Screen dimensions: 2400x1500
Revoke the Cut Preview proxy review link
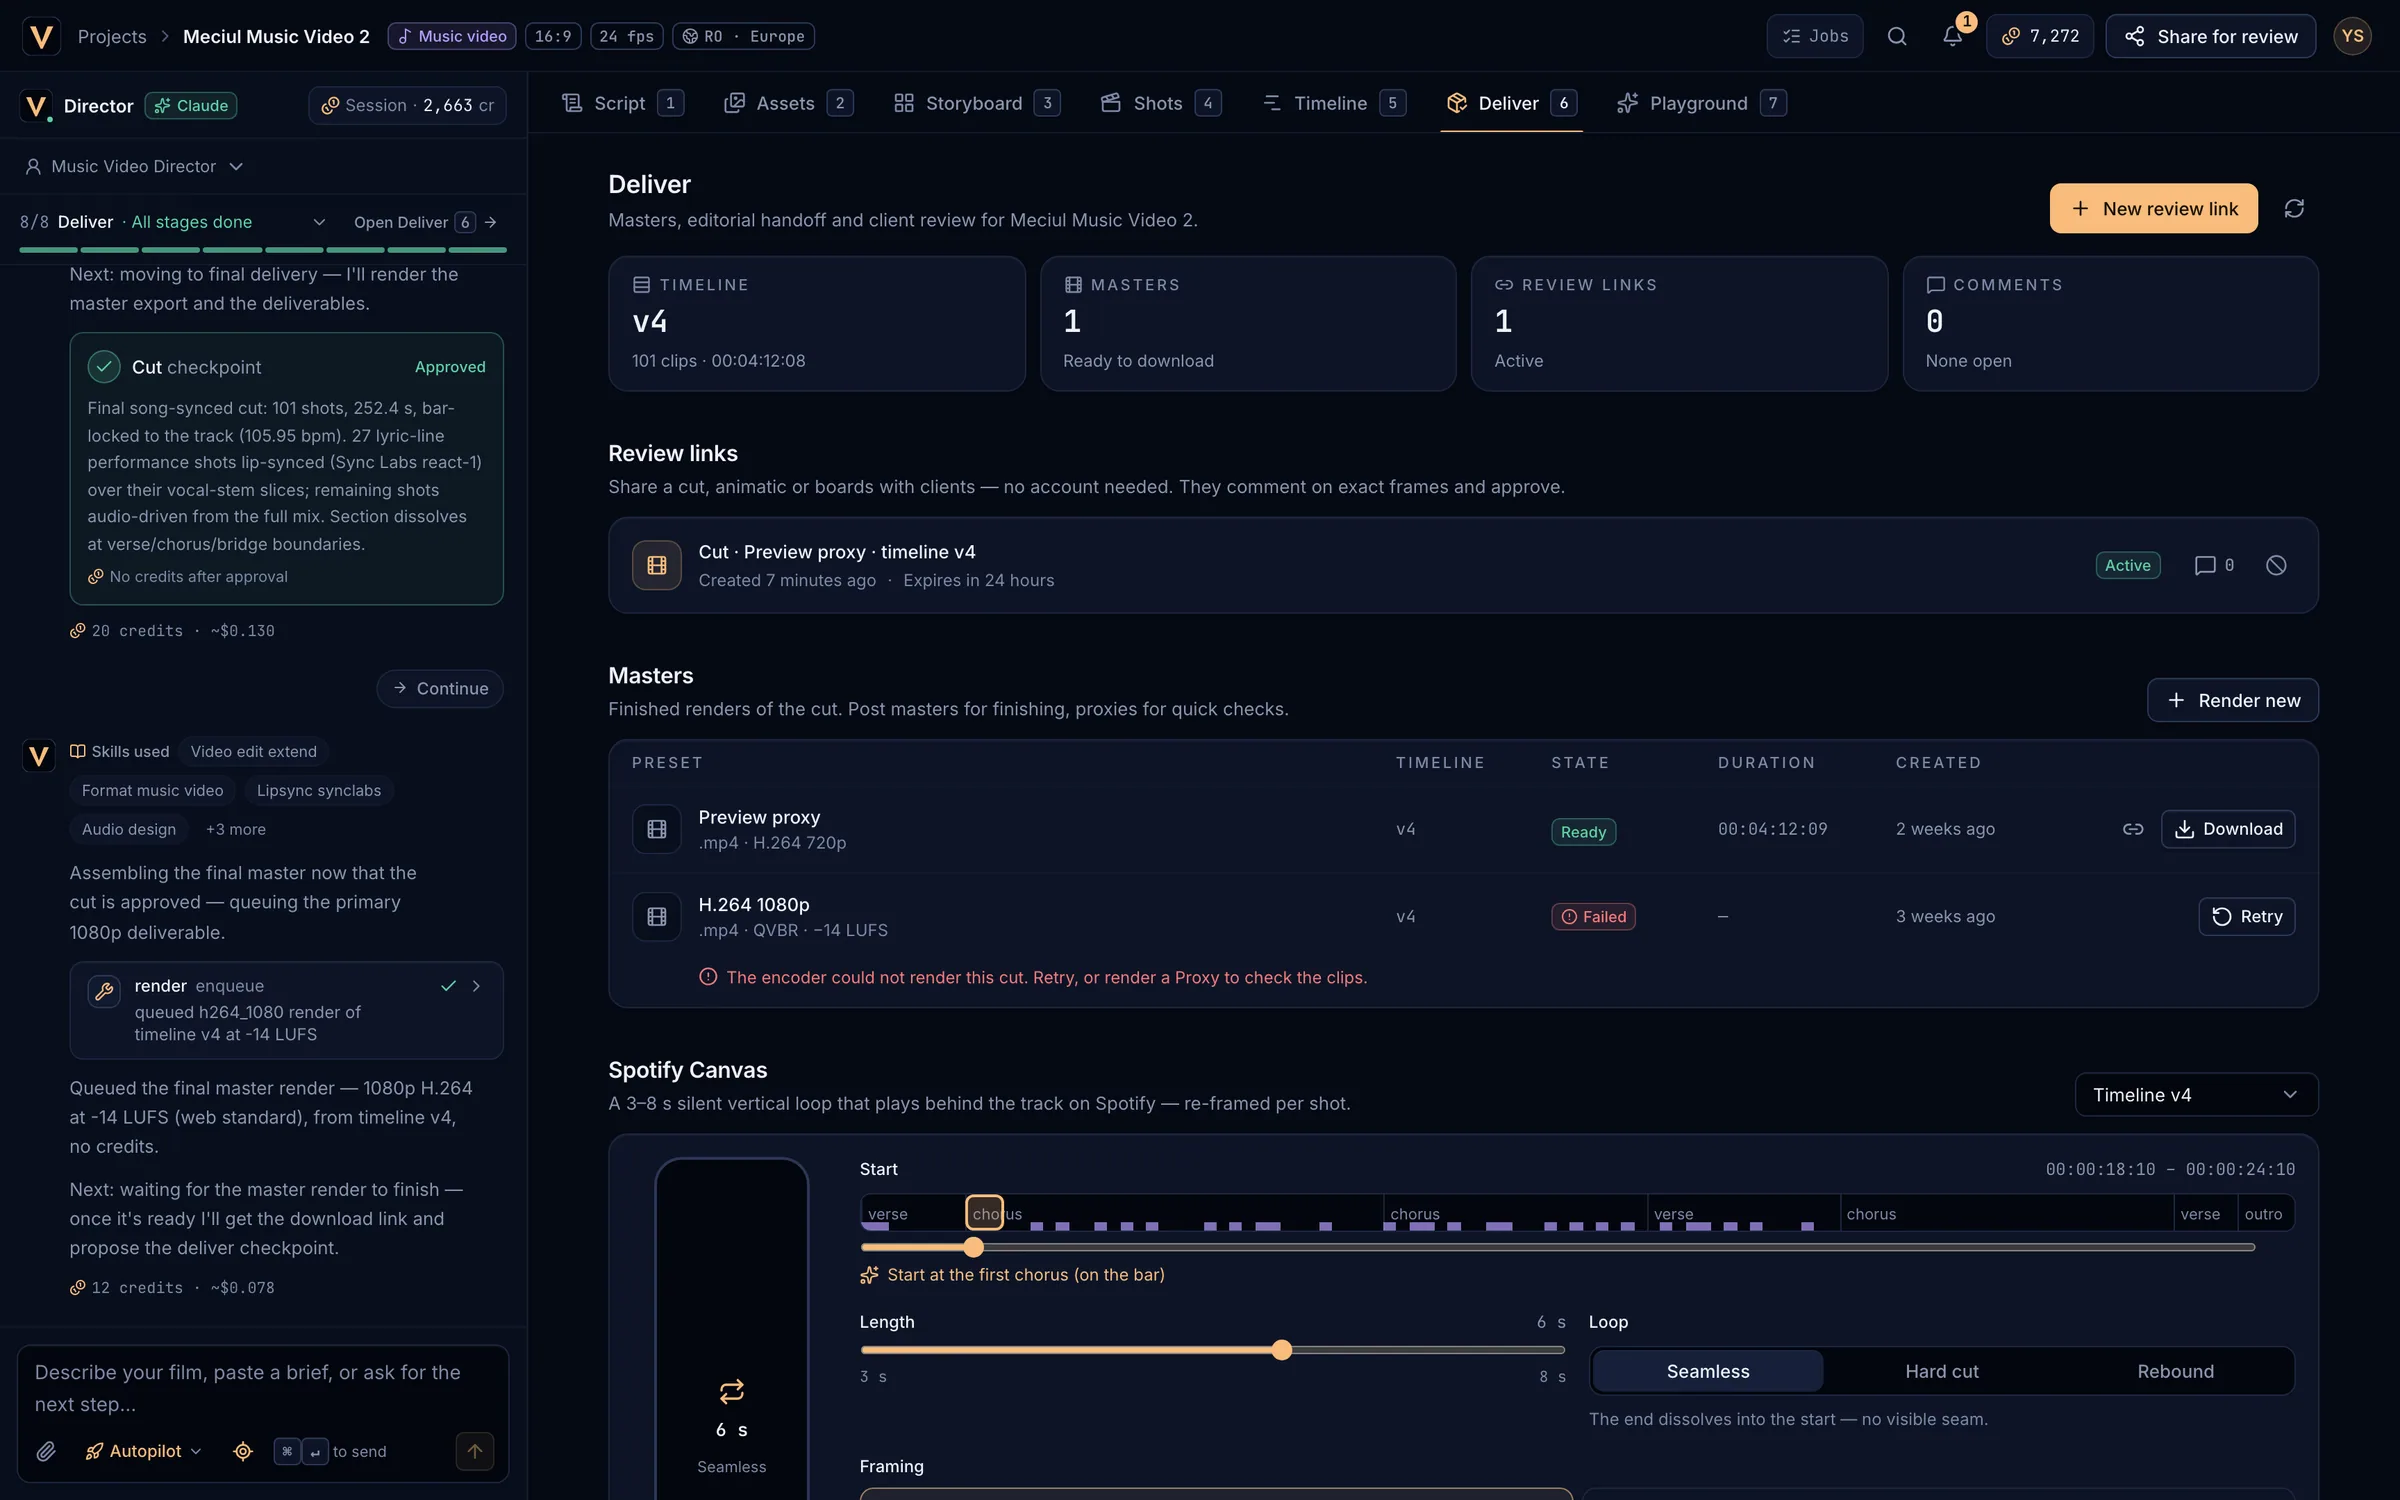[2276, 565]
